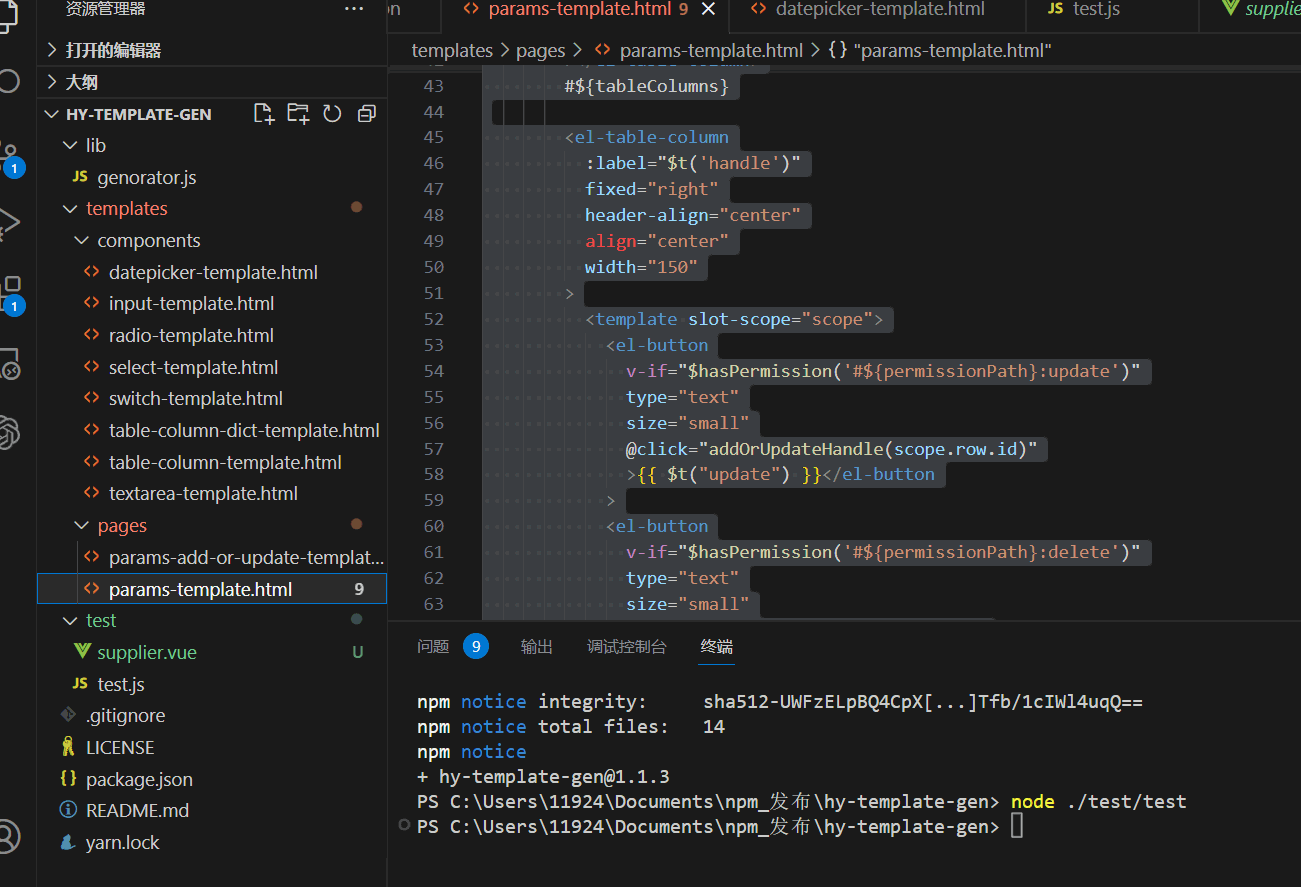The image size is (1301, 887).
Task: Refresh the file explorer
Action: tap(333, 113)
